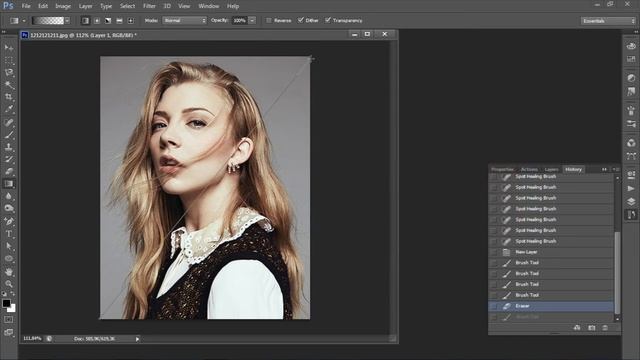This screenshot has width=640, height=360.
Task: Choose the Angle Gradient style
Action: click(108, 20)
